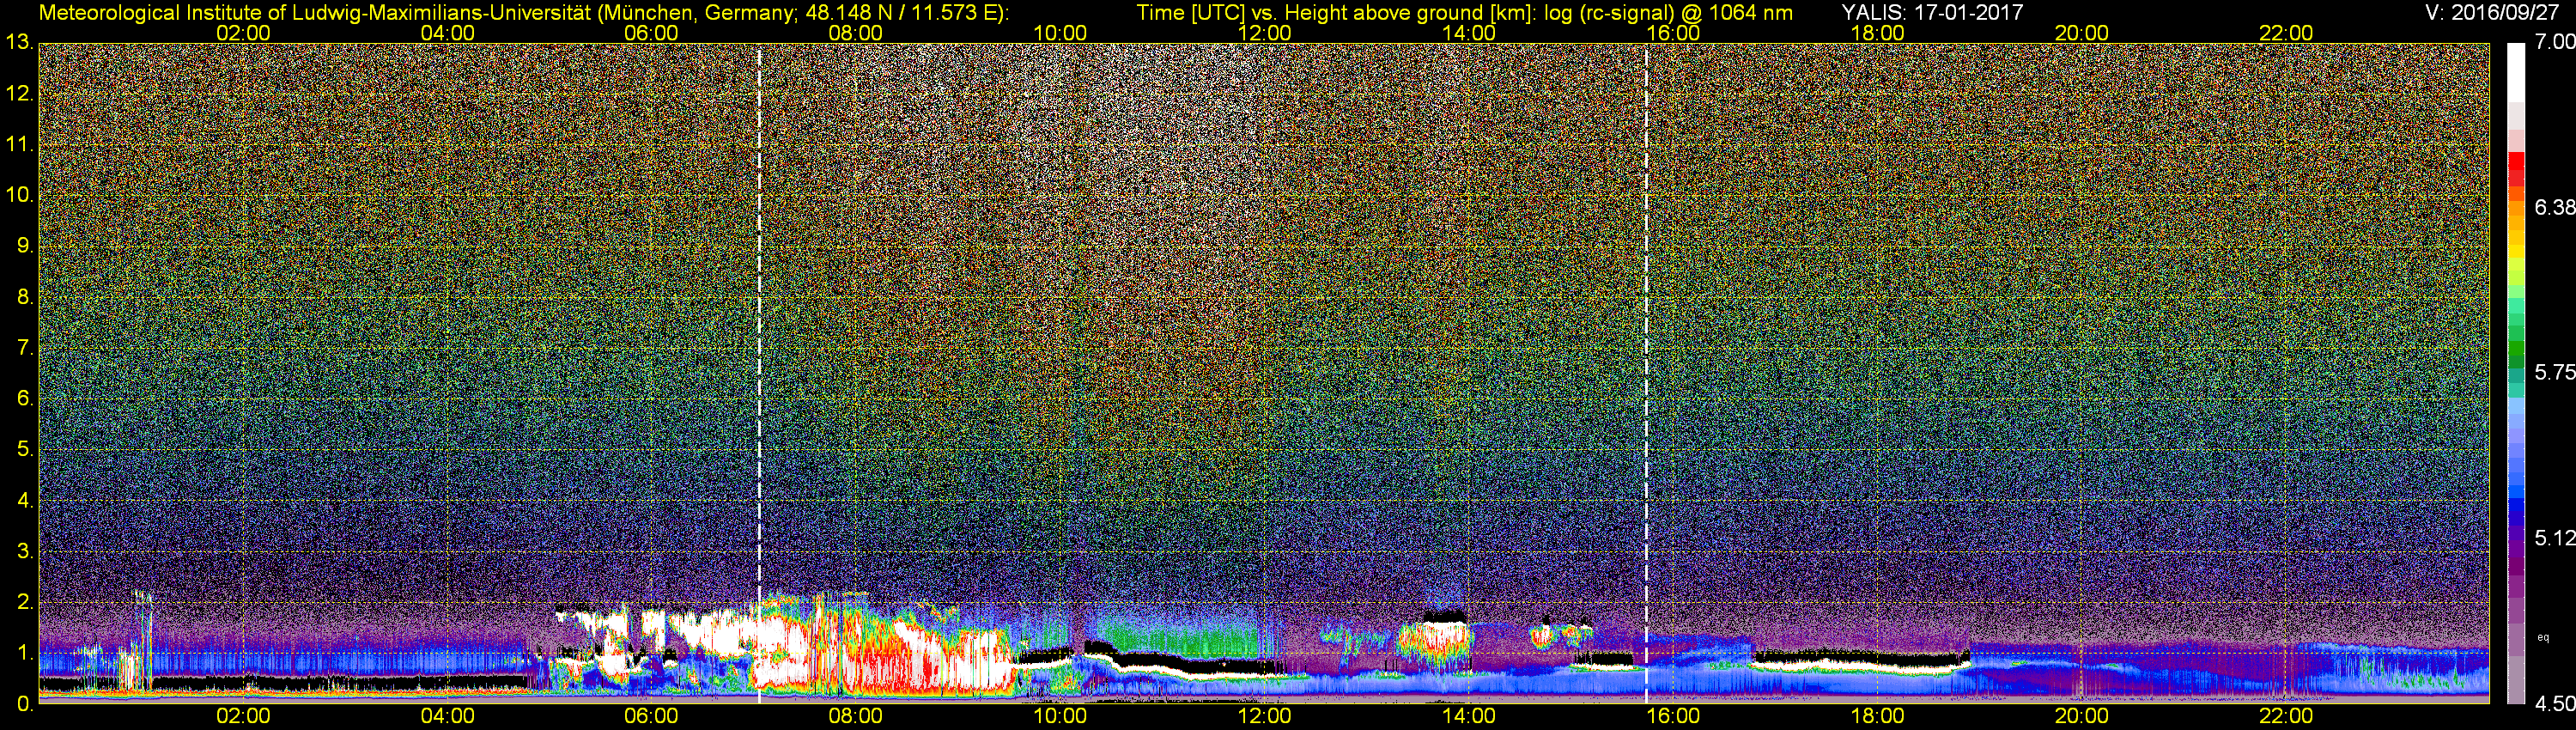The width and height of the screenshot is (2576, 730).
Task: Select the 16:00 label on the top time axis
Action: click(1673, 33)
